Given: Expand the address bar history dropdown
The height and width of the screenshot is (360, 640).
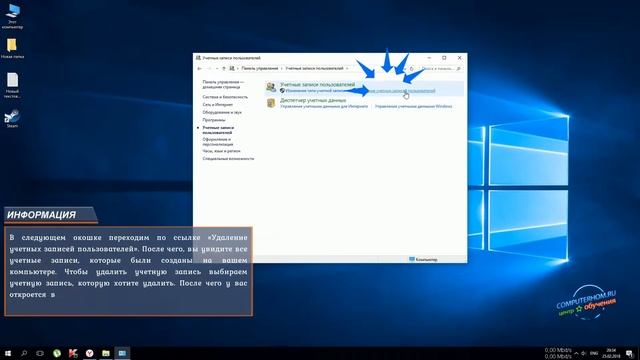Looking at the screenshot, I should point(404,69).
